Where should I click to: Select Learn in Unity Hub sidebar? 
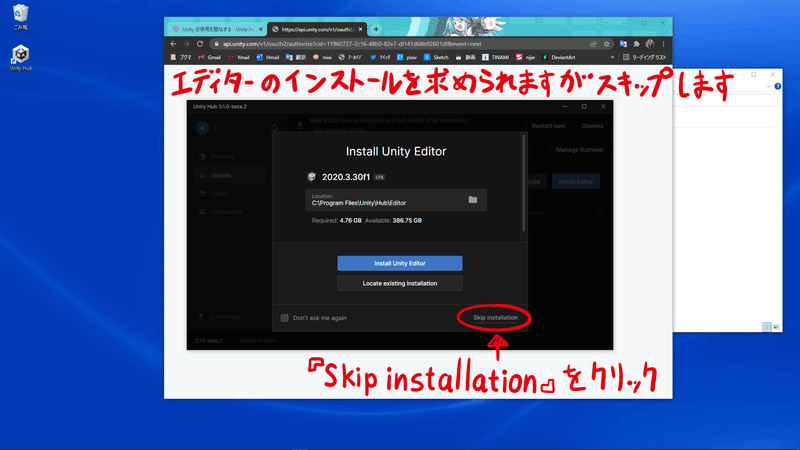219,193
